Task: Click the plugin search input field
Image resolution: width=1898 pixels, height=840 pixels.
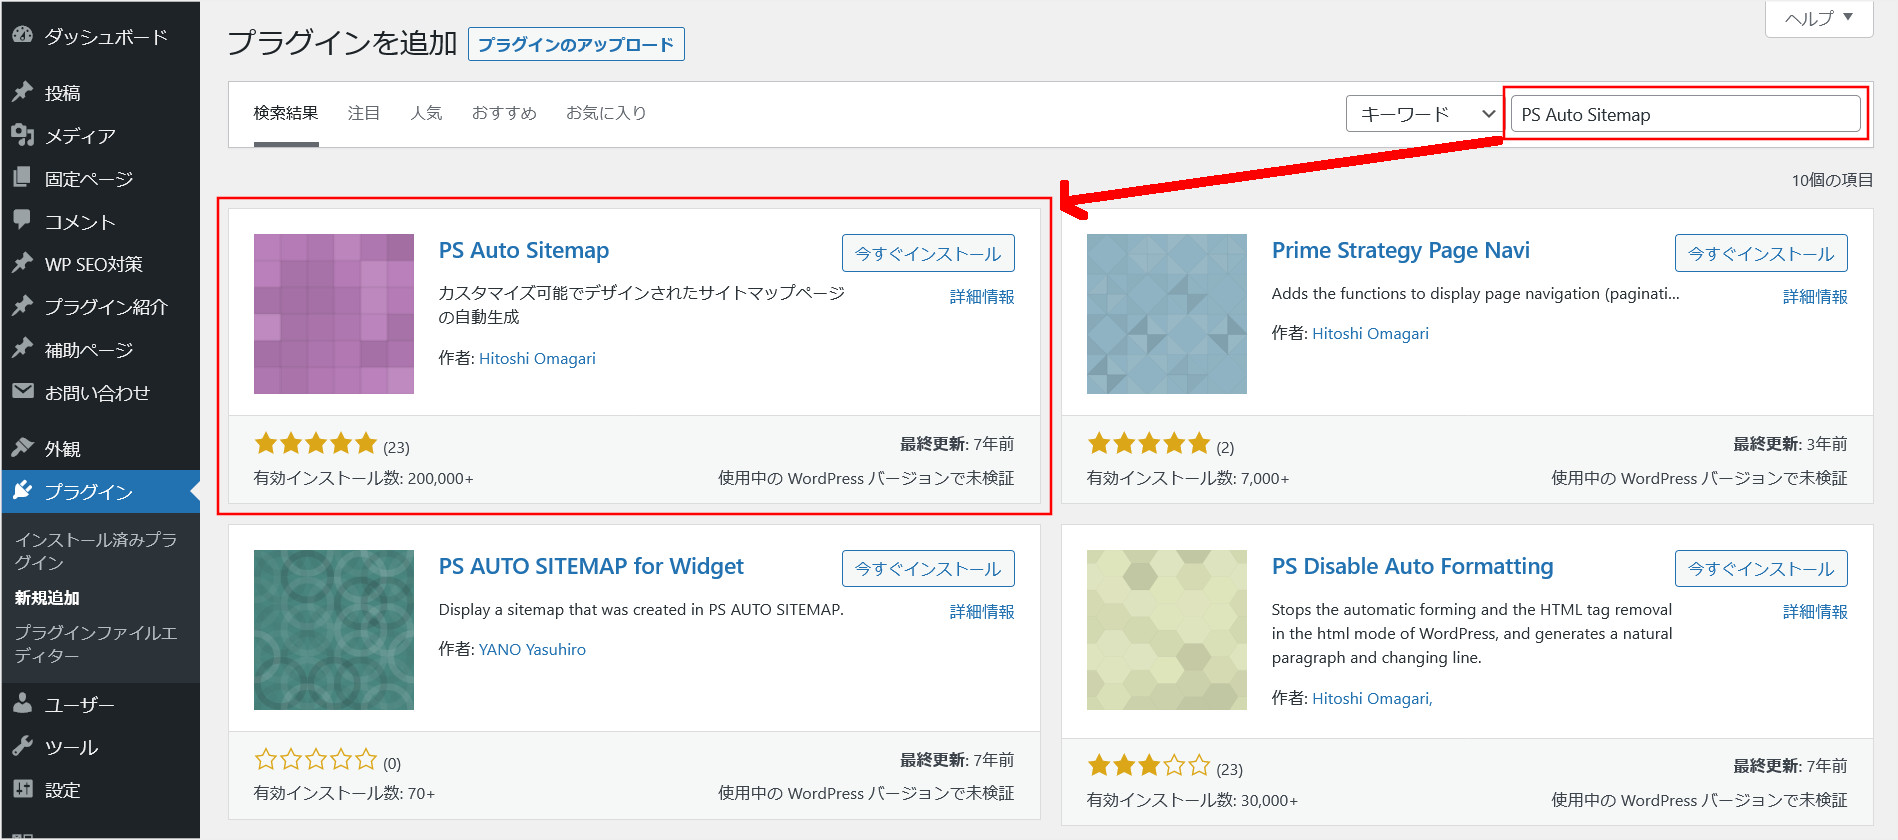Action: [1685, 114]
